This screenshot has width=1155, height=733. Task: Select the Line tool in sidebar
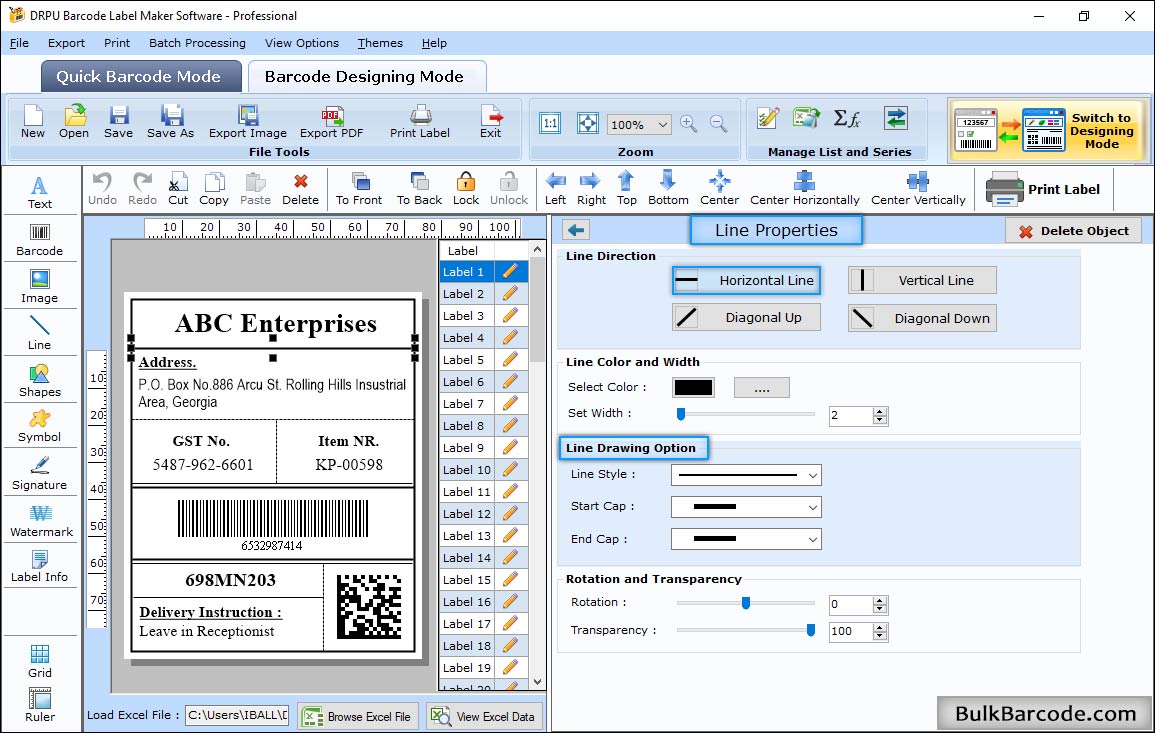pyautogui.click(x=40, y=333)
